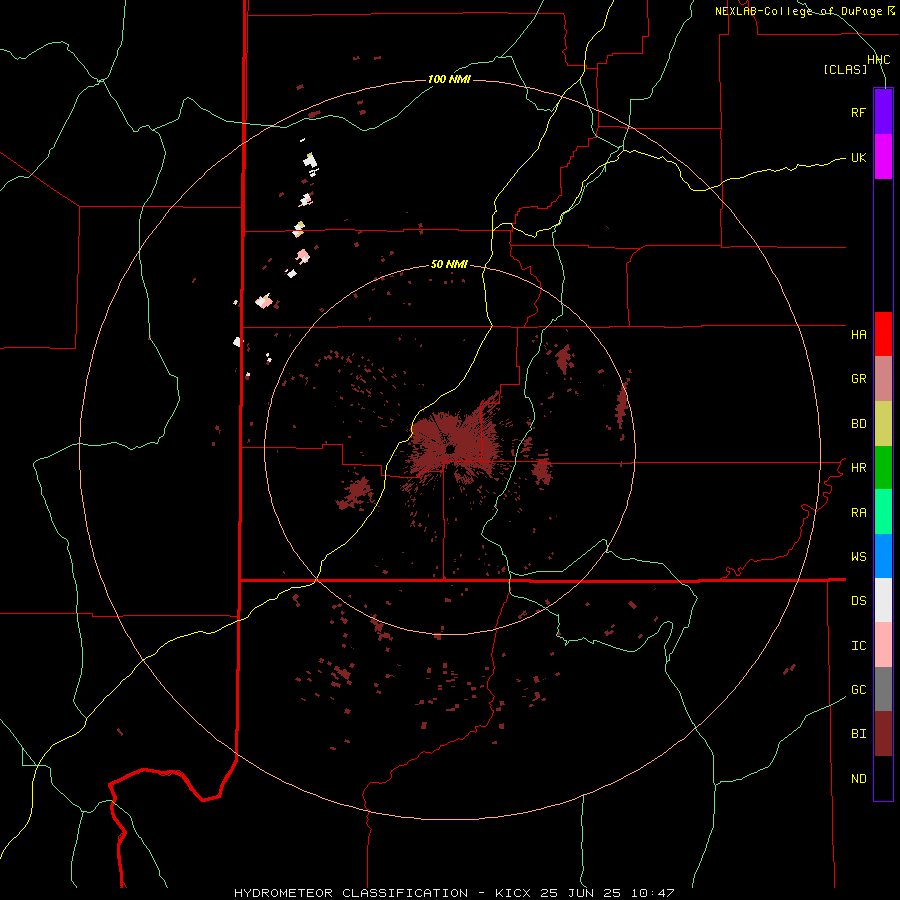The height and width of the screenshot is (900, 900).
Task: Click the DS legend label
Action: (858, 601)
